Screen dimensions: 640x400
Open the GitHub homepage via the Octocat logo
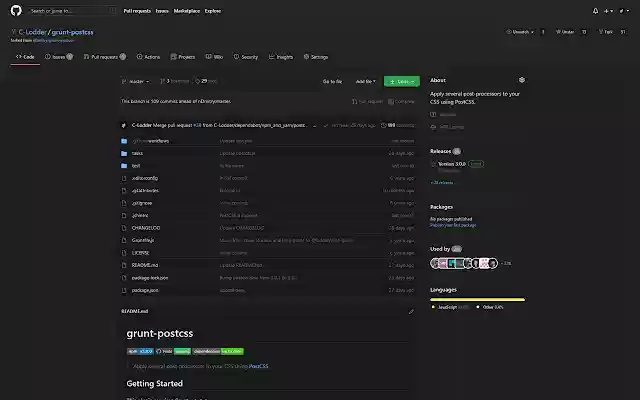coord(16,11)
